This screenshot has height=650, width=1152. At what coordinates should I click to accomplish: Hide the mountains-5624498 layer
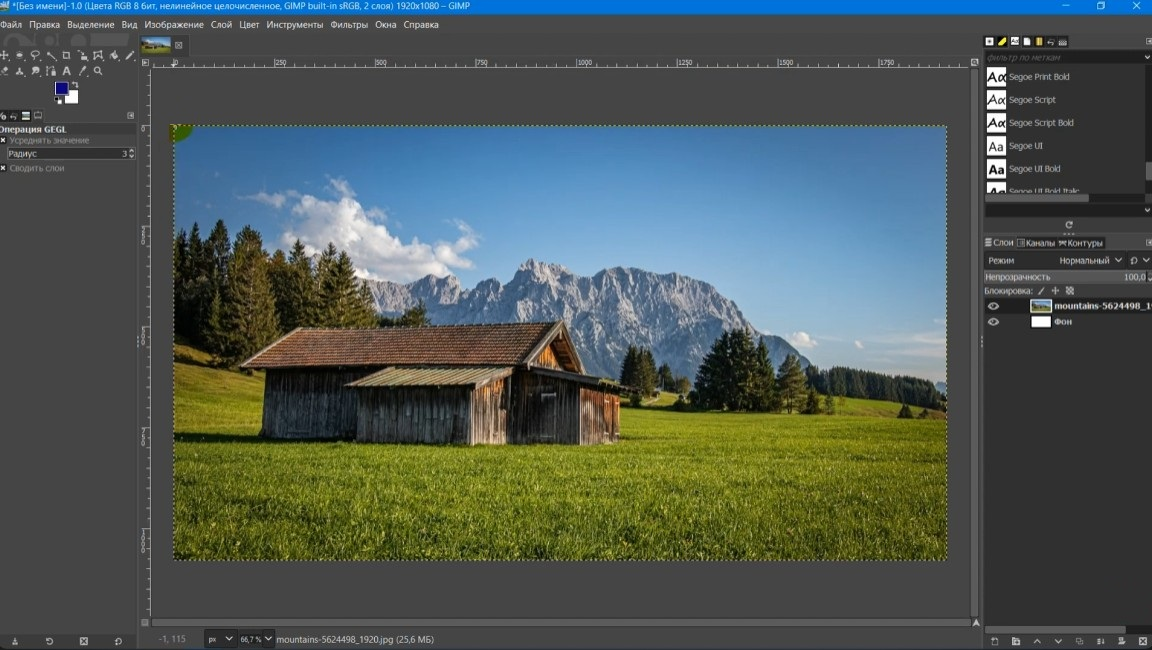point(993,306)
